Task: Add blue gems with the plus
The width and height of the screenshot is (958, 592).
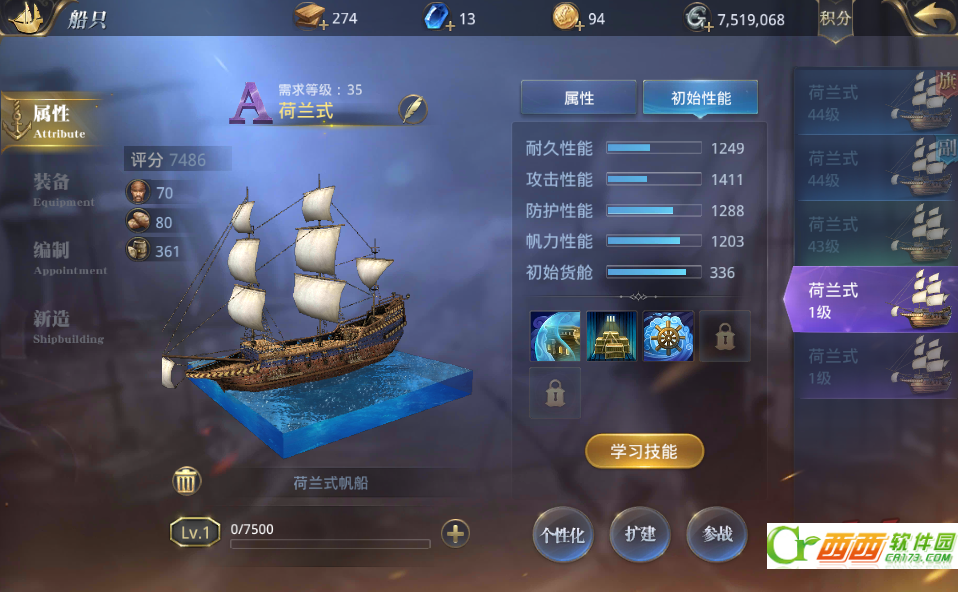Action: 450,26
